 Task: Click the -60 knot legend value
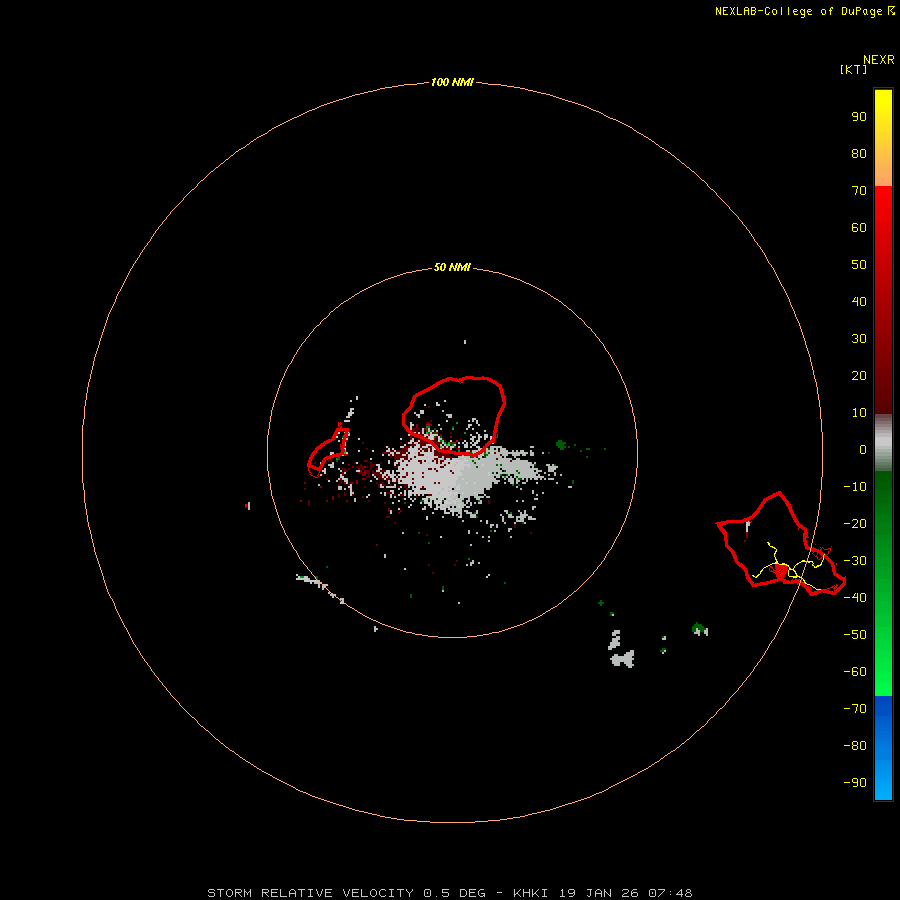pyautogui.click(x=855, y=672)
